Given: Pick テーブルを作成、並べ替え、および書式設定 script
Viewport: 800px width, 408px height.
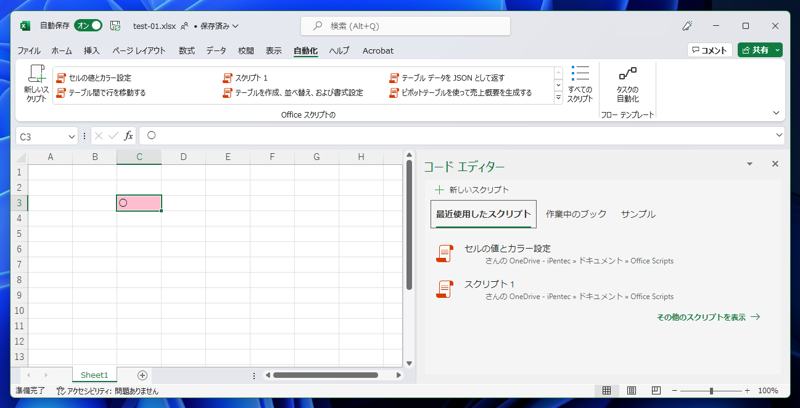Looking at the screenshot, I should point(293,93).
